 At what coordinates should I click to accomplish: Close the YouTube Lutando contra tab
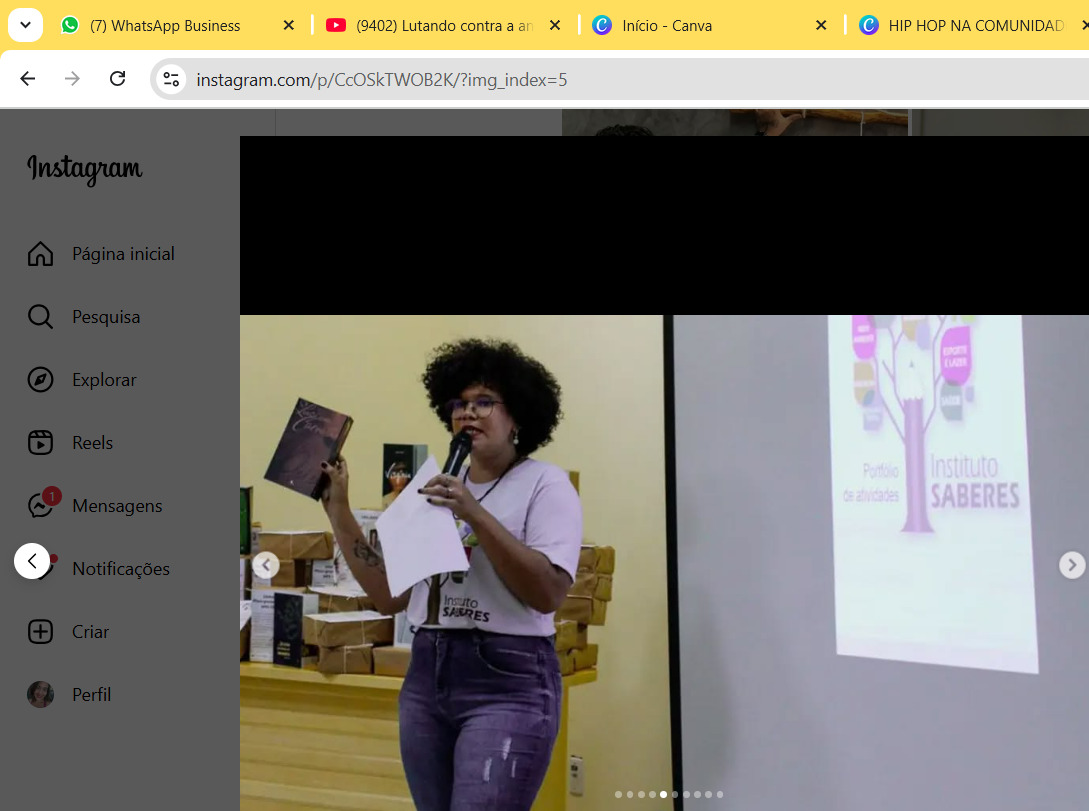click(x=555, y=26)
